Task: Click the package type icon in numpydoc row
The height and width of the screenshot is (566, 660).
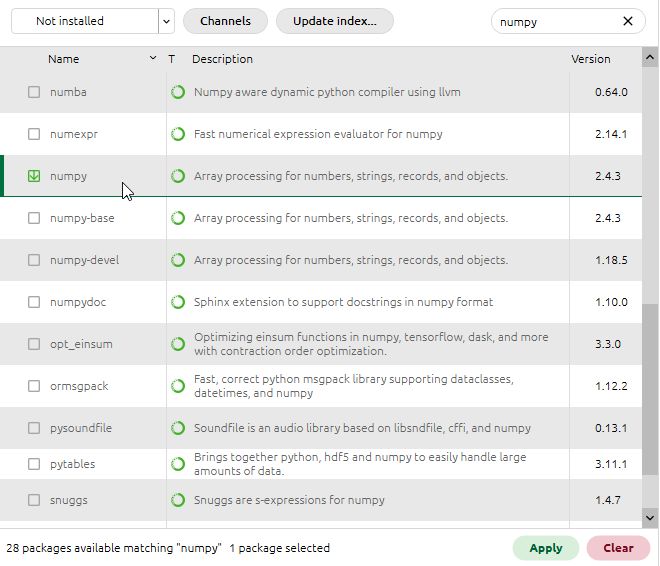Action: point(178,302)
